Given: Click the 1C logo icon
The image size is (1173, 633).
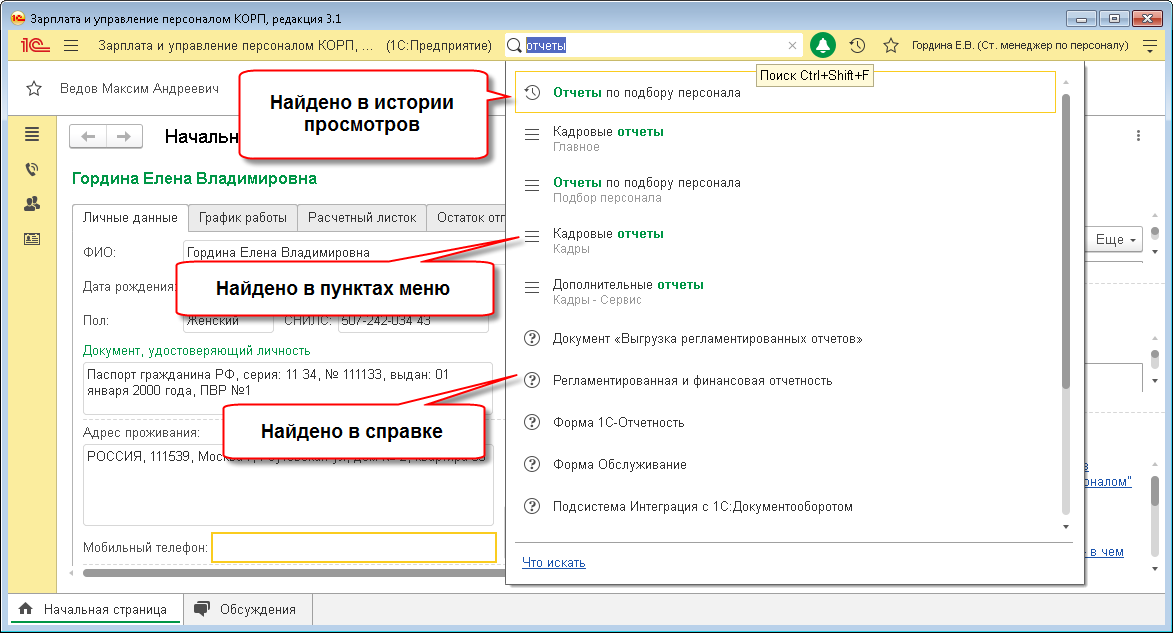Looking at the screenshot, I should click(x=35, y=46).
